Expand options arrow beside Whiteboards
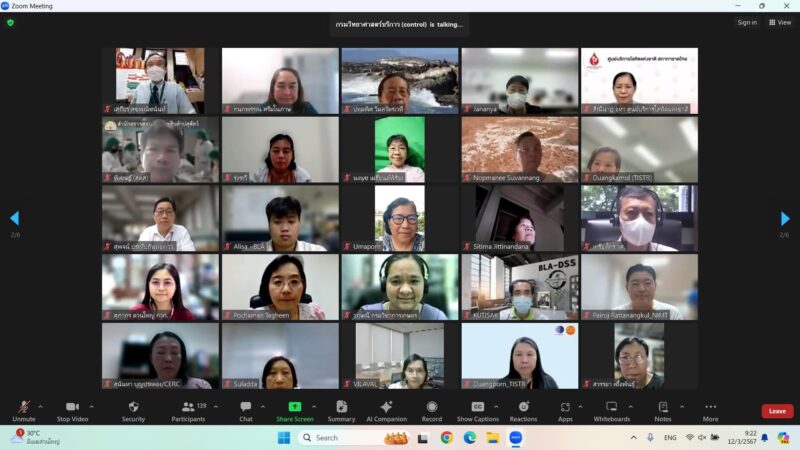This screenshot has height=450, width=800. pos(631,407)
